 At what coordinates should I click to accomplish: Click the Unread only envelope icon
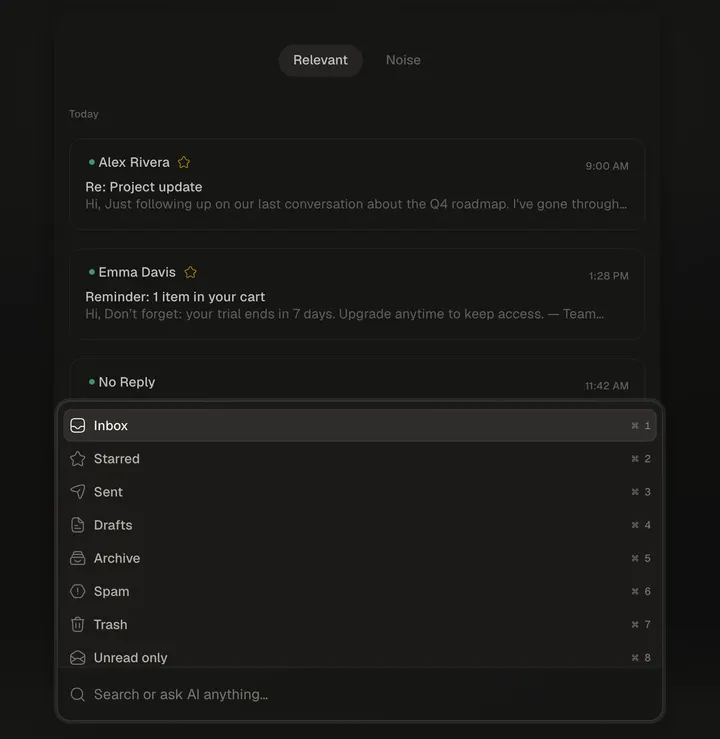78,657
